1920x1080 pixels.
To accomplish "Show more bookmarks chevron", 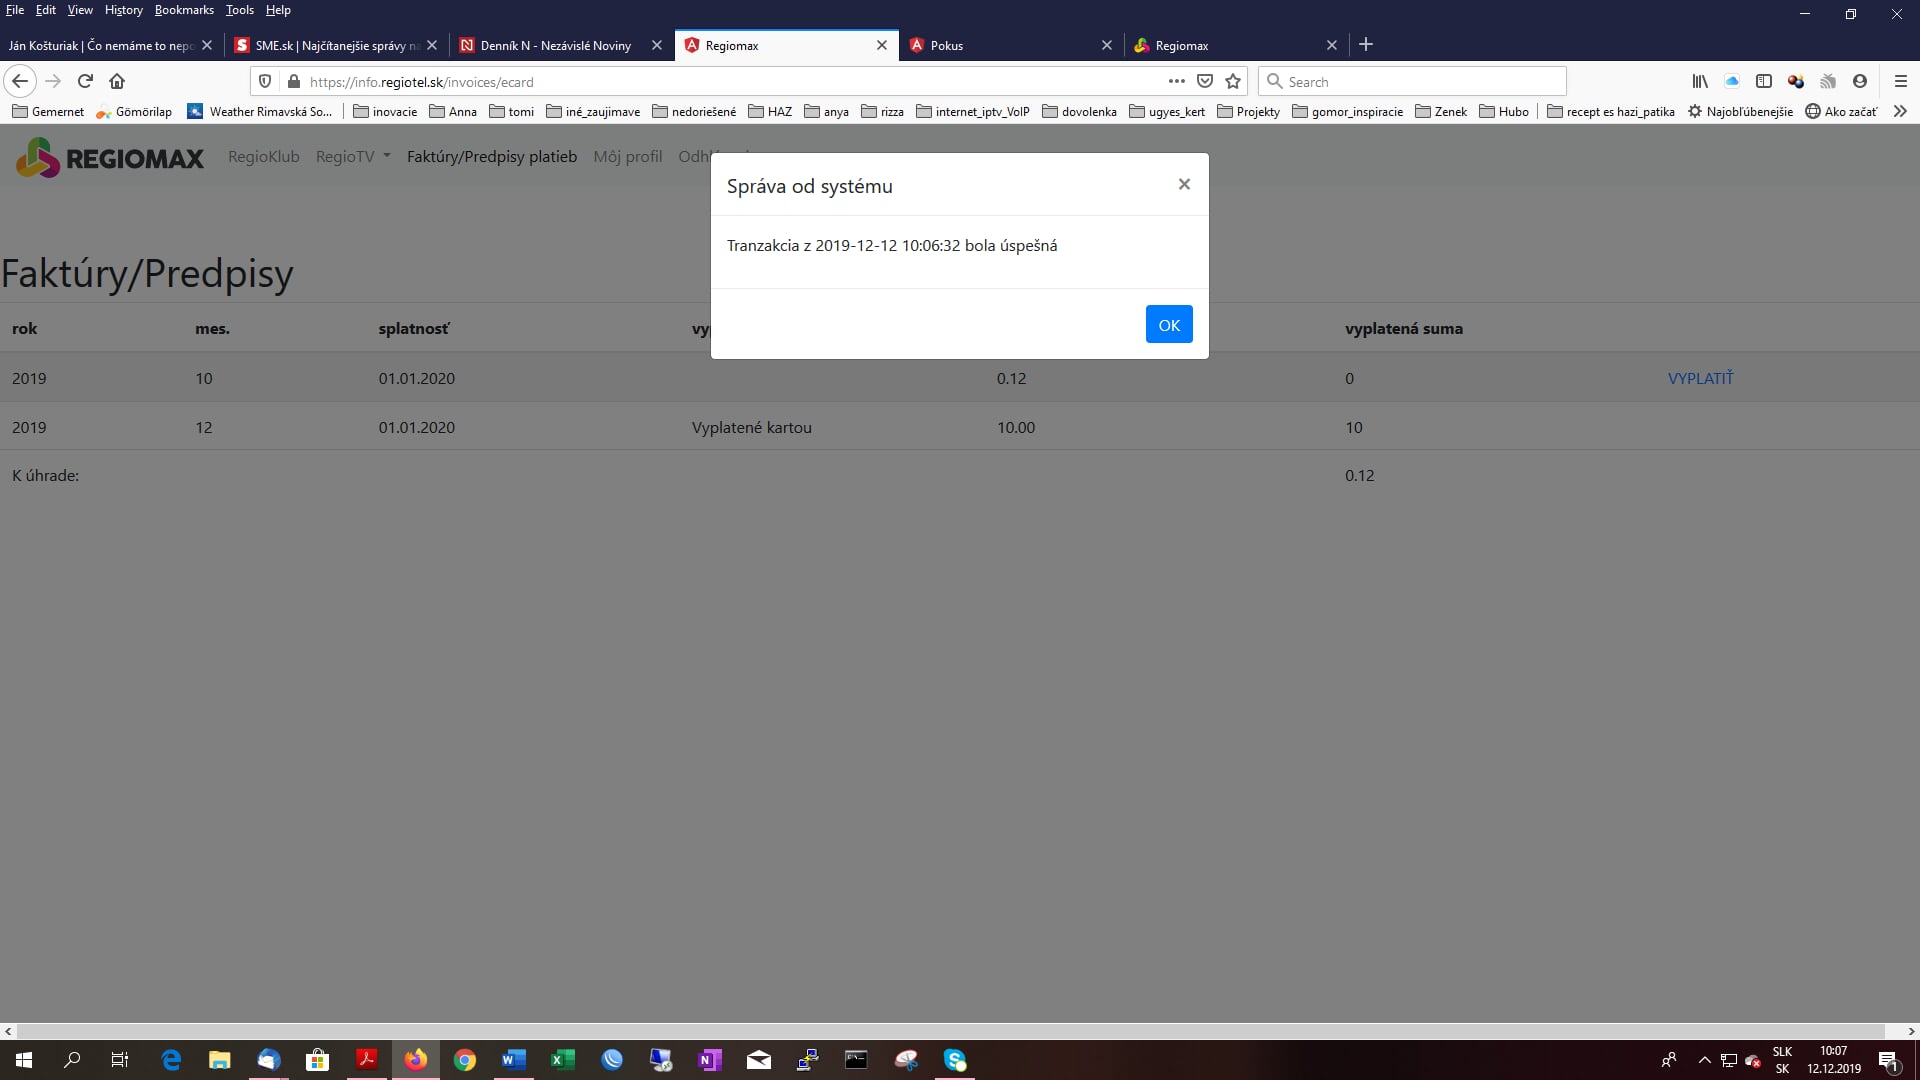I will 1900,111.
